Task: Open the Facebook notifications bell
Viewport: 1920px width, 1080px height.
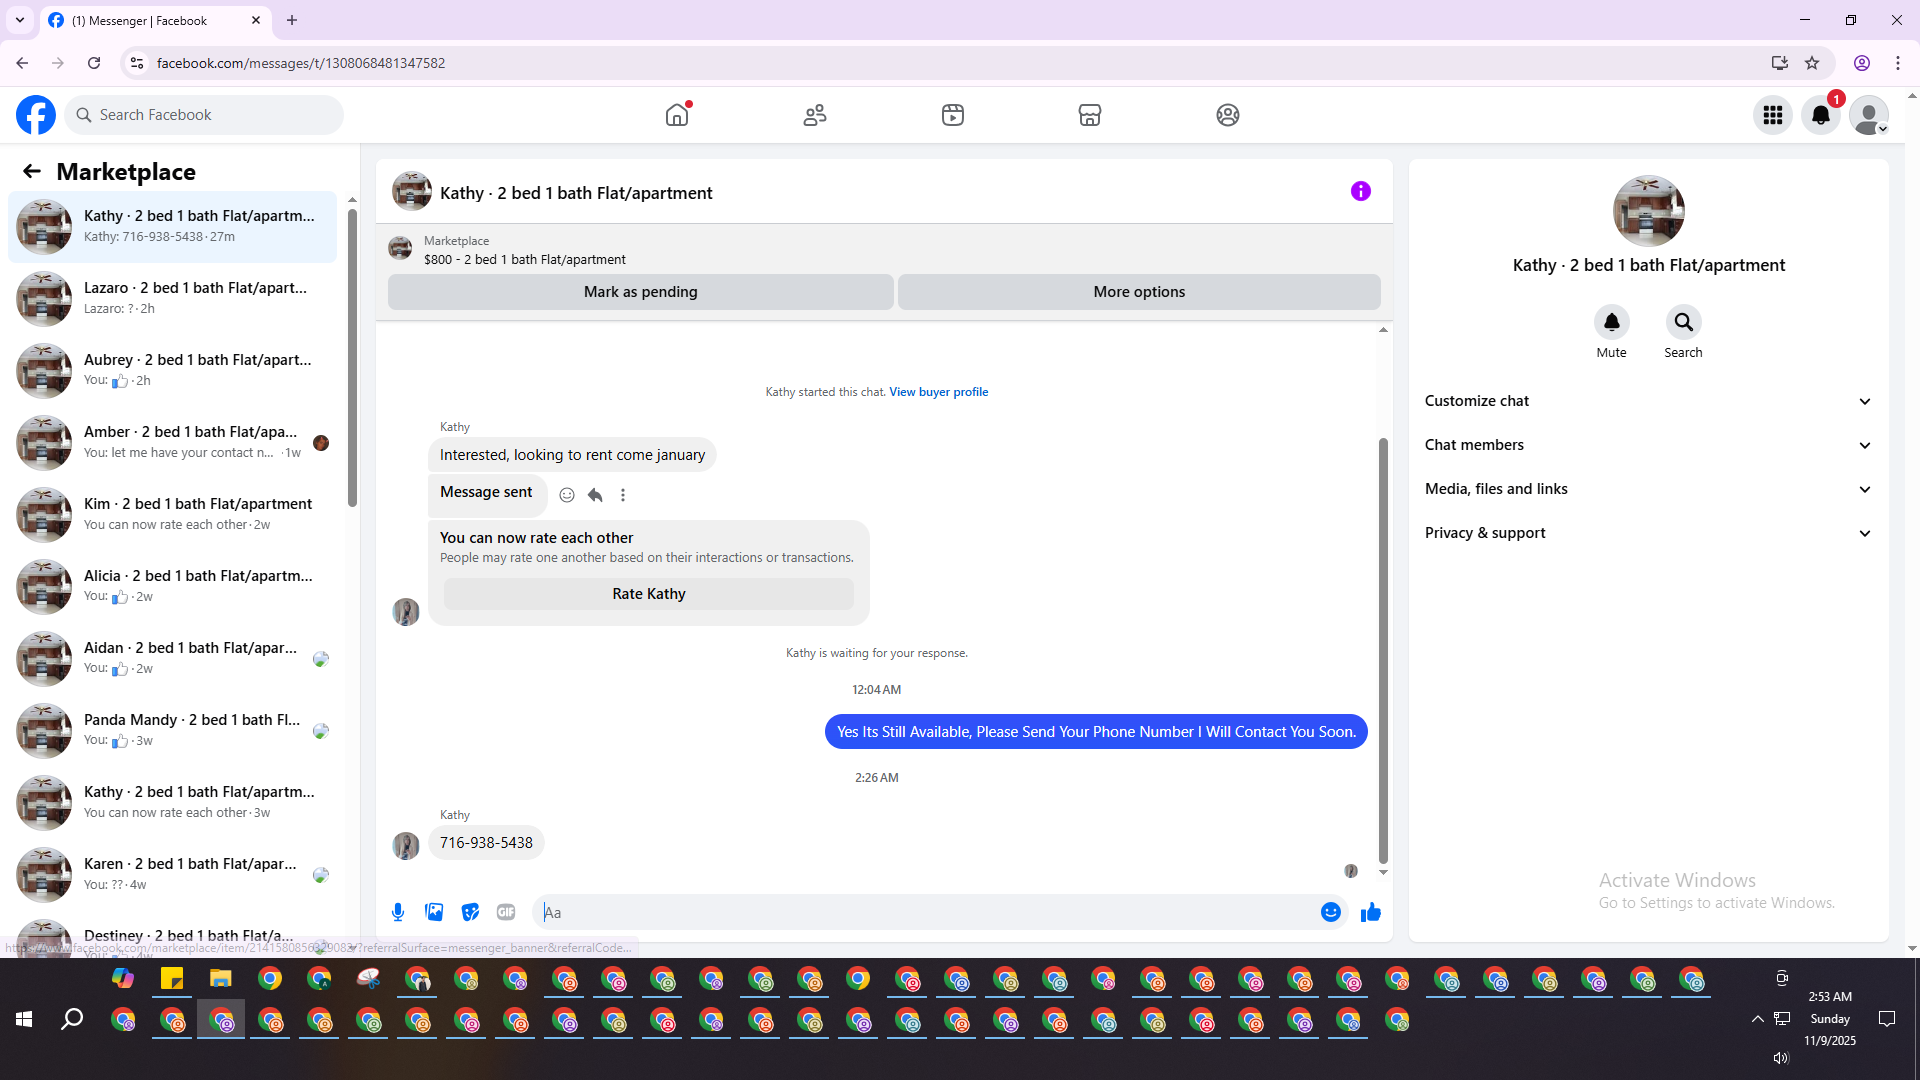Action: pos(1820,115)
